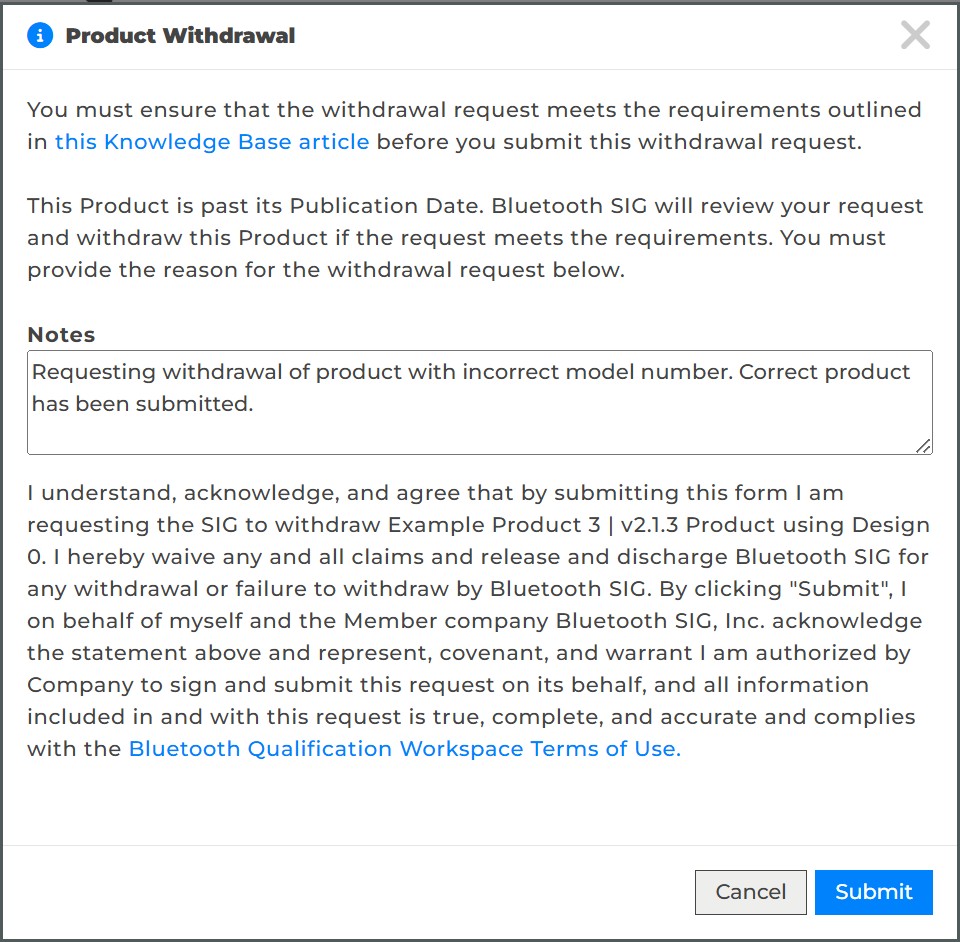
Task: Click the Notes label
Action: click(x=61, y=335)
